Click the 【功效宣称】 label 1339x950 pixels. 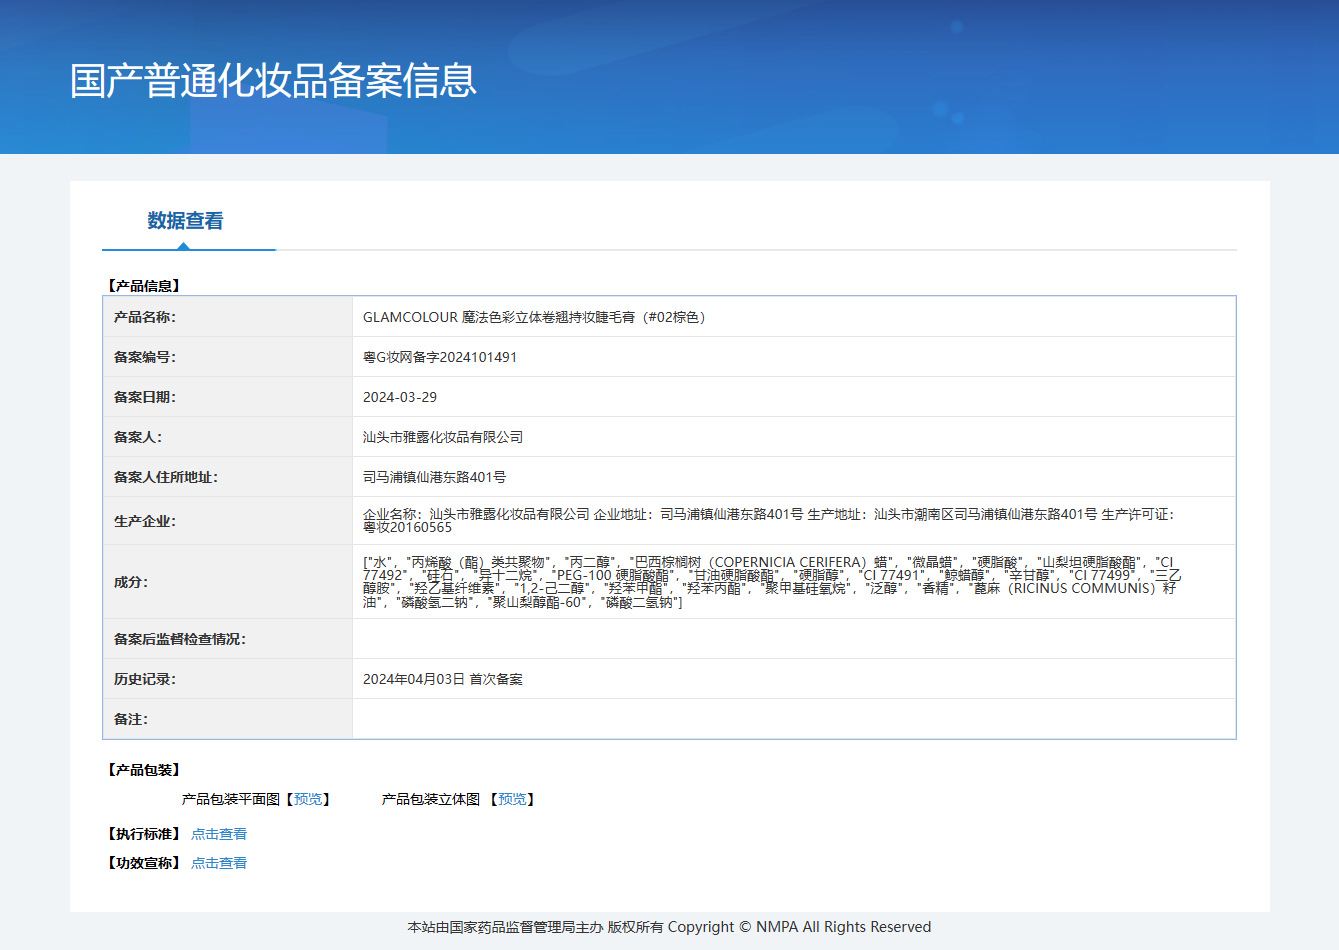[144, 863]
